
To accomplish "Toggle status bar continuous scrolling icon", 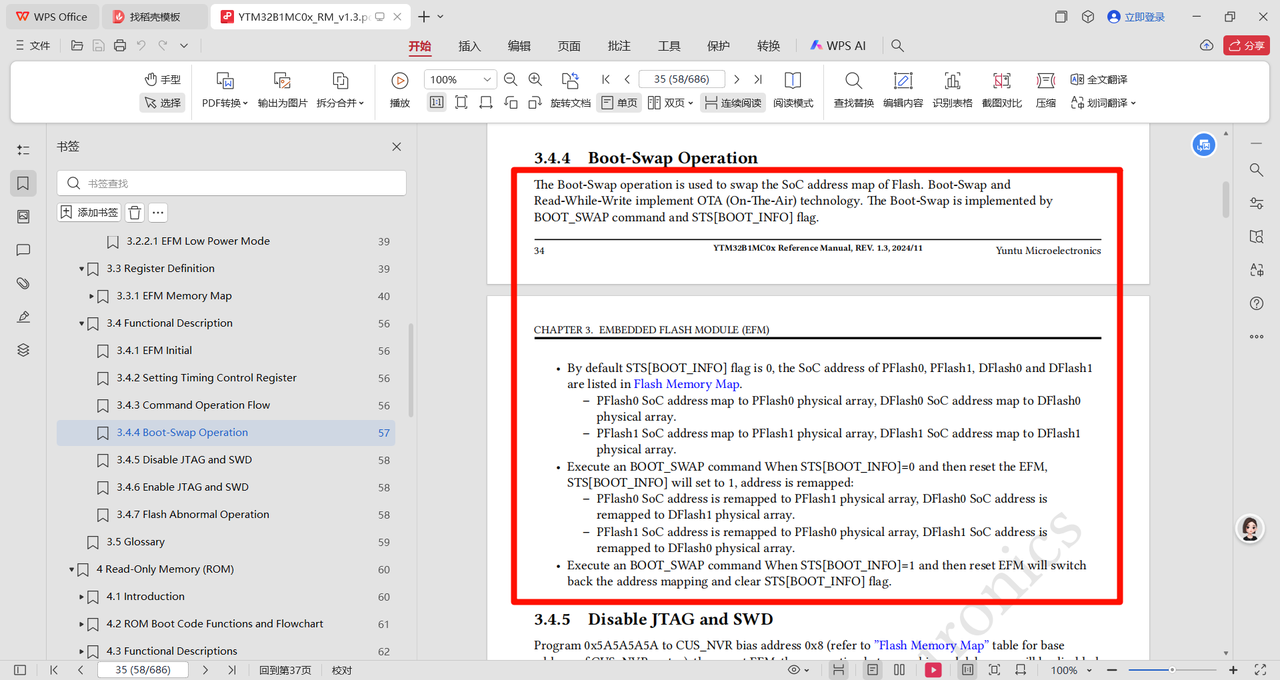I will coord(839,669).
